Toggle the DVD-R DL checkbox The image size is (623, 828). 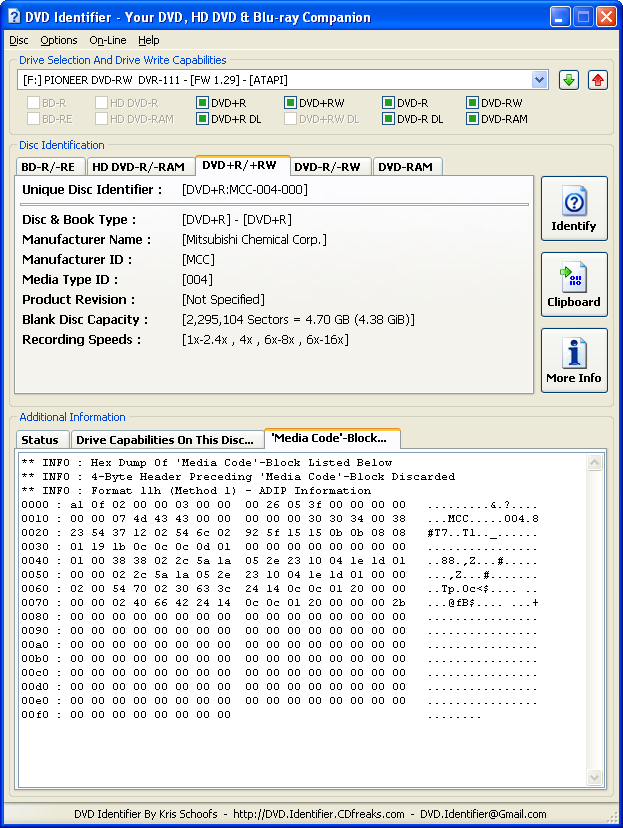pyautogui.click(x=389, y=119)
